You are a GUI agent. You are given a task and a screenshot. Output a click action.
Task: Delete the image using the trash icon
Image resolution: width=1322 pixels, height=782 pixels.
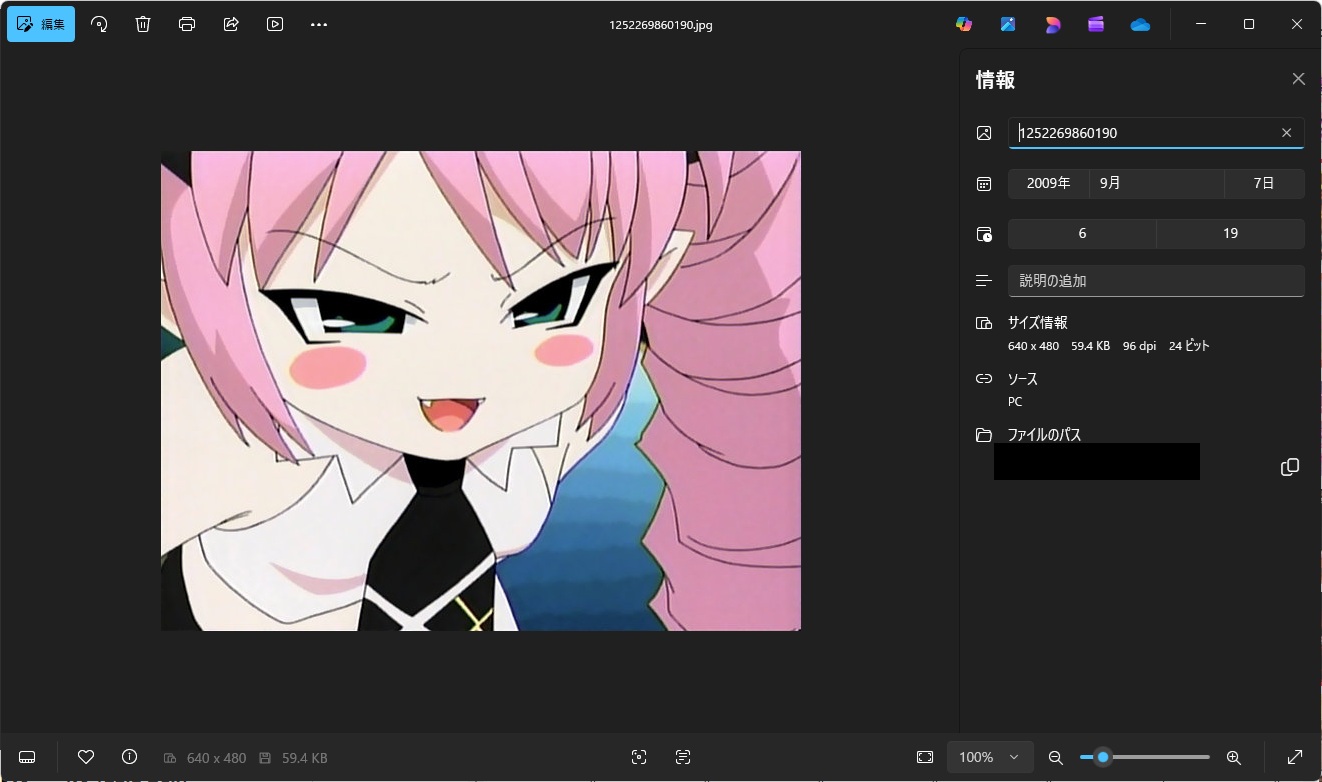[x=143, y=24]
